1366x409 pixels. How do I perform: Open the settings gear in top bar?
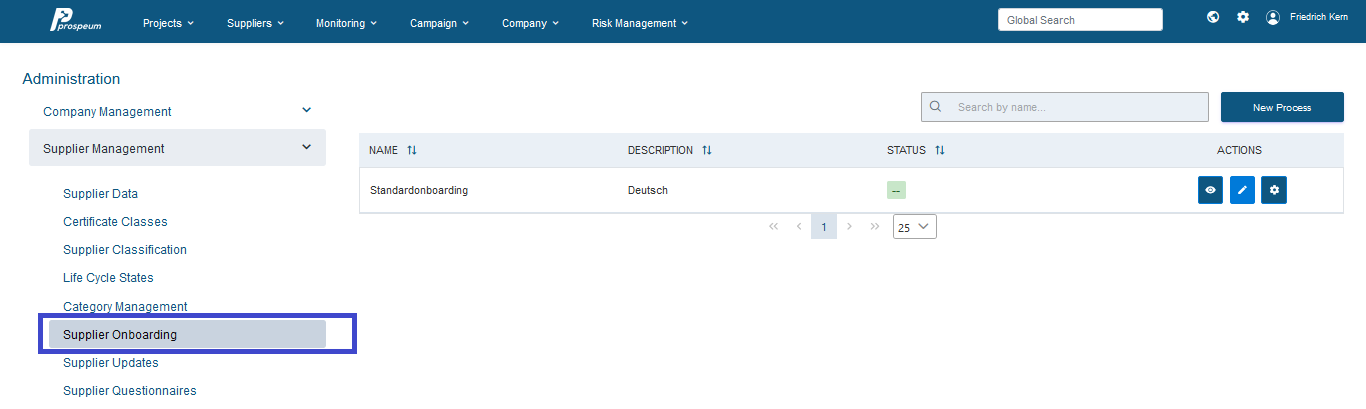click(1243, 17)
